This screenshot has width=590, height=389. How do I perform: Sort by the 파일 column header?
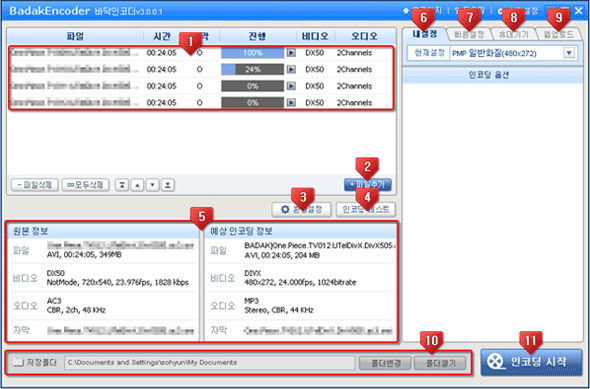tap(75, 36)
